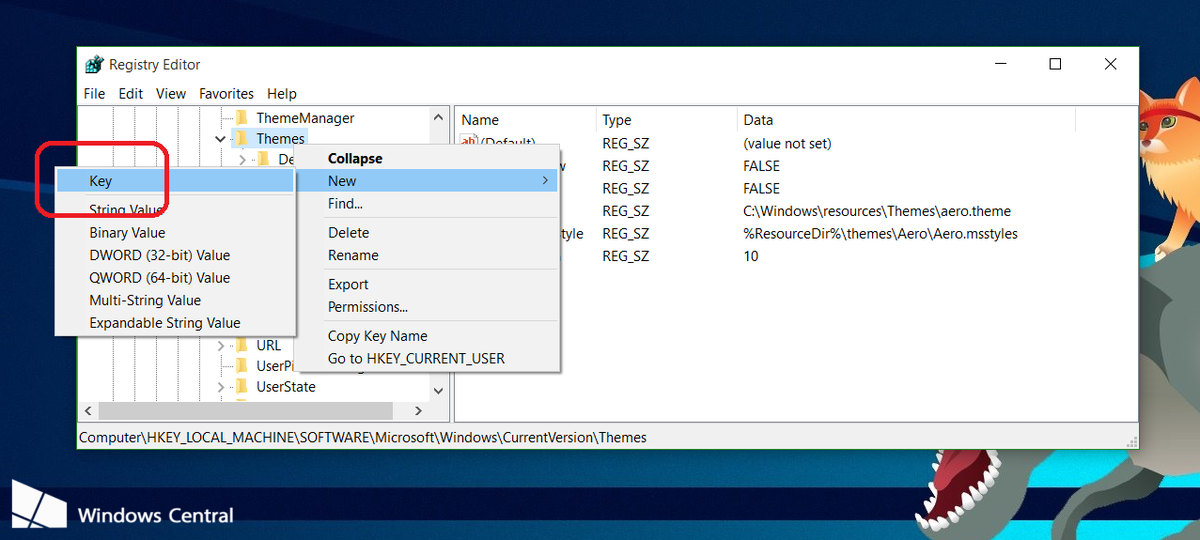This screenshot has width=1200, height=540.
Task: Choose QWORD (64-bit) Value
Action: 175,278
